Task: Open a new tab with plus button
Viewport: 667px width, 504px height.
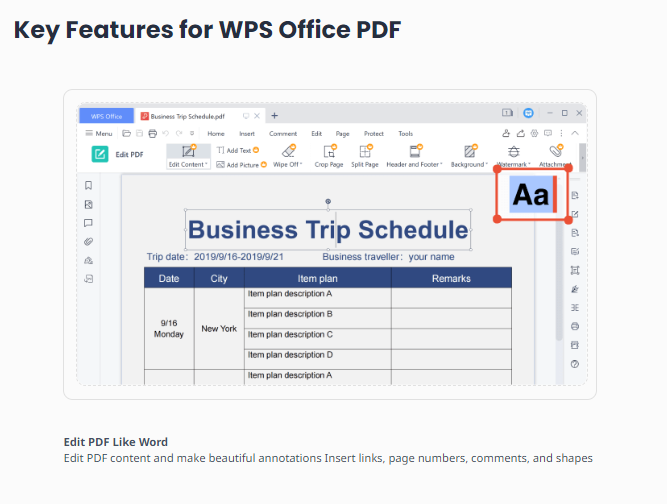Action: [x=275, y=115]
